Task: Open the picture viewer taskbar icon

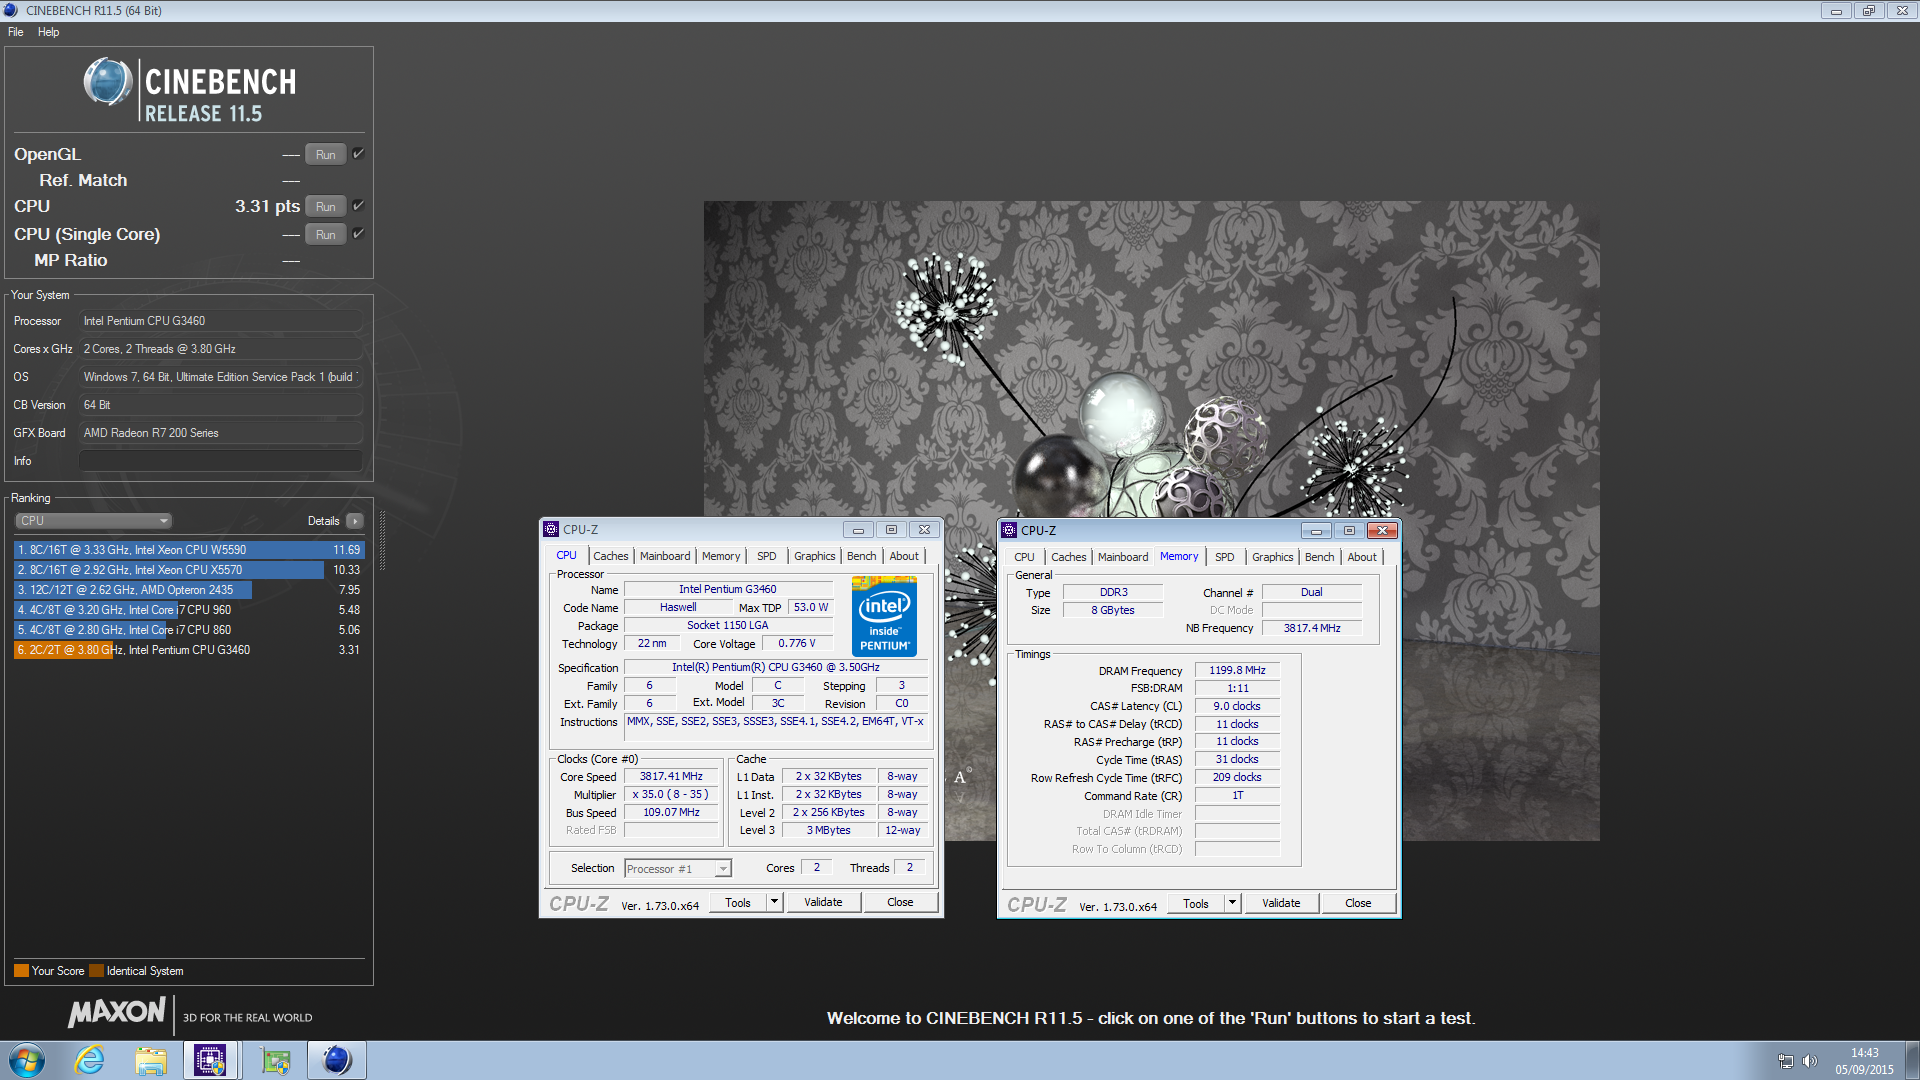Action: click(275, 1060)
